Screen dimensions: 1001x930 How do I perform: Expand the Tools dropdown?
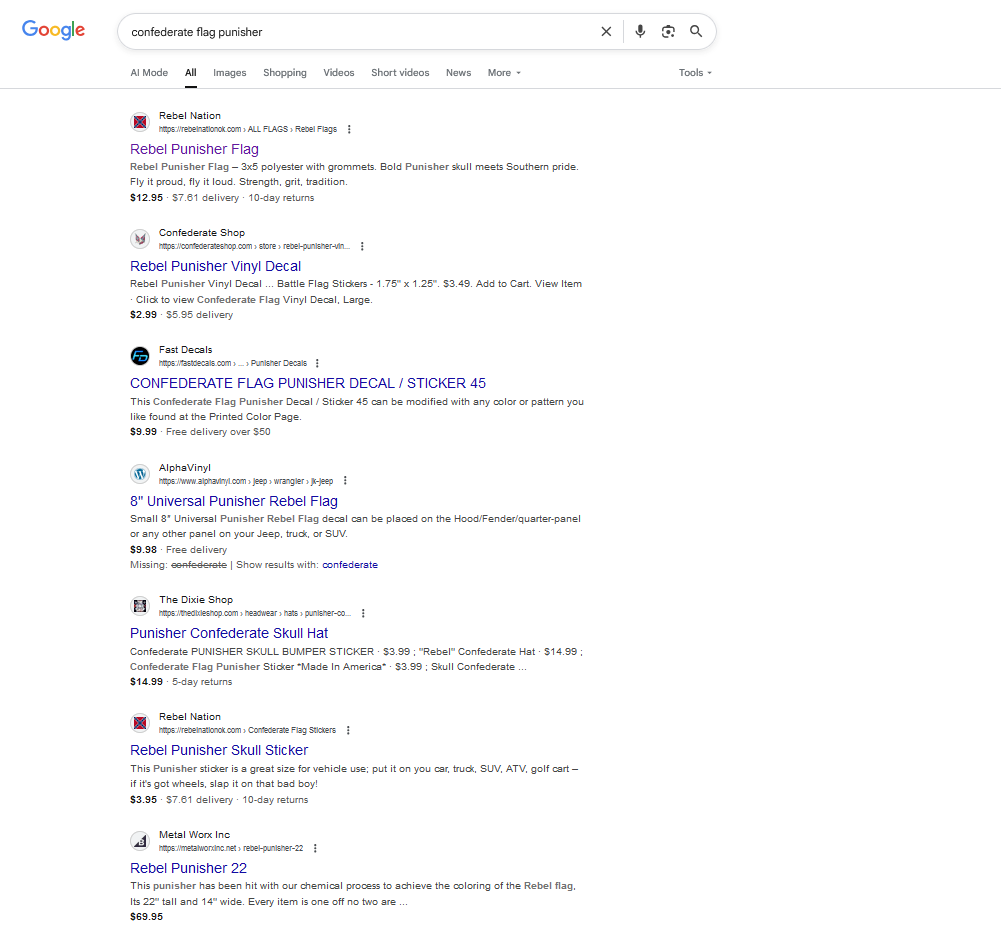(x=695, y=73)
